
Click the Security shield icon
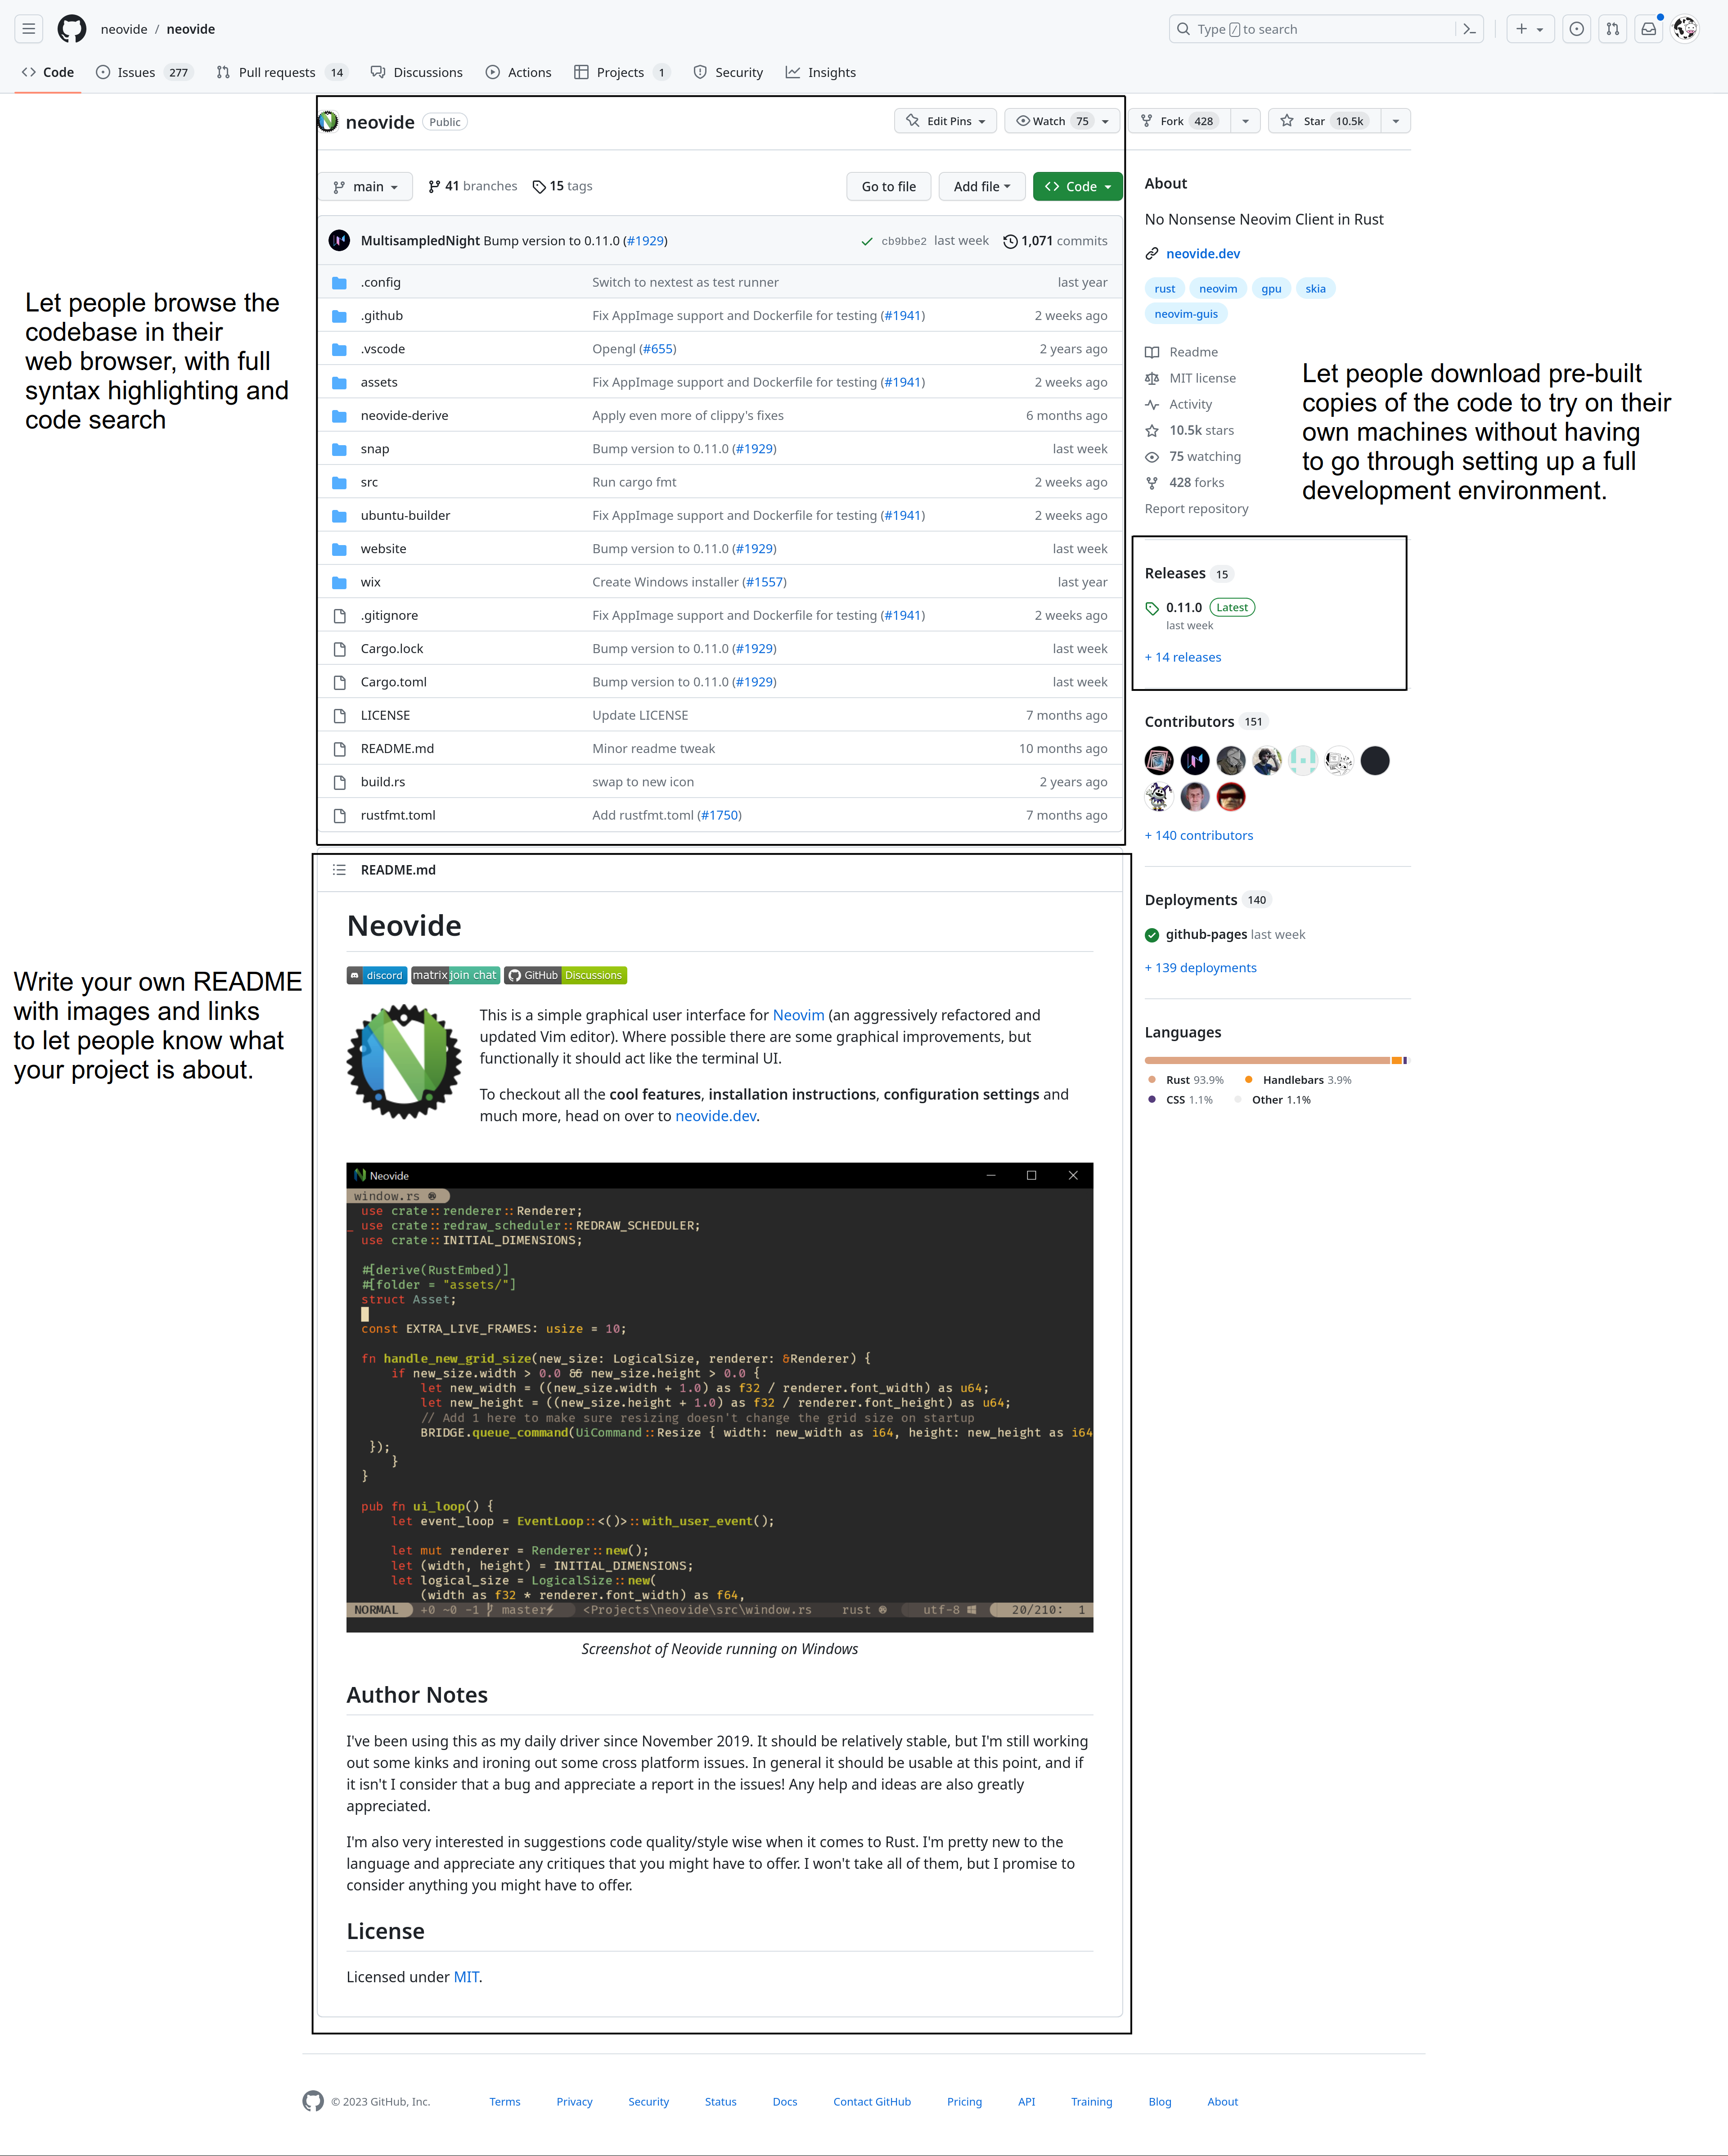(700, 72)
